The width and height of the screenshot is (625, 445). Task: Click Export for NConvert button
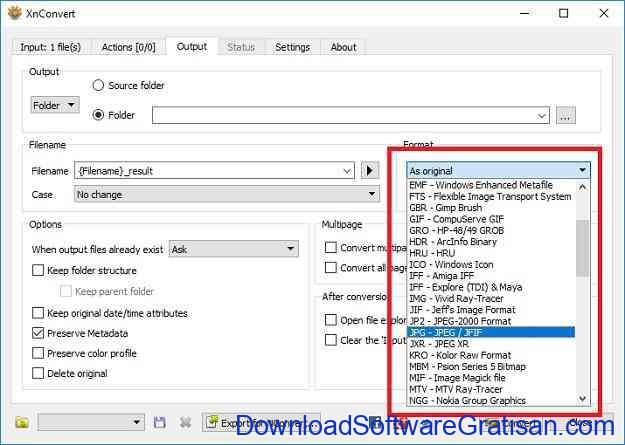(x=261, y=423)
